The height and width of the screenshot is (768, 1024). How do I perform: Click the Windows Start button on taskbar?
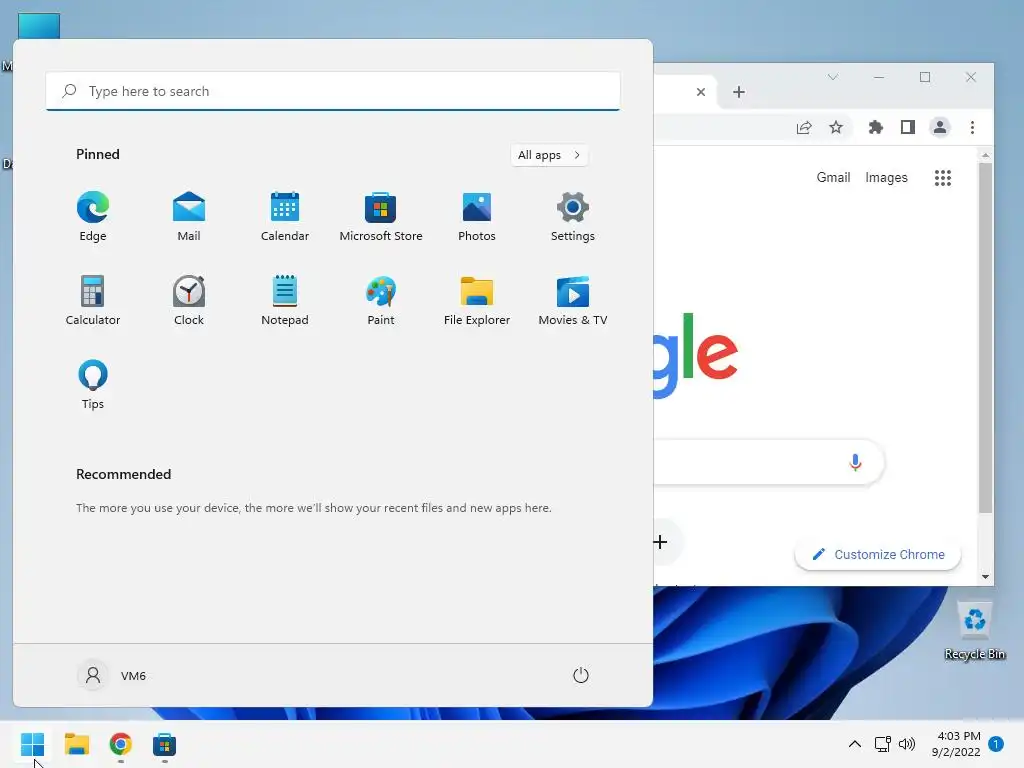click(33, 744)
